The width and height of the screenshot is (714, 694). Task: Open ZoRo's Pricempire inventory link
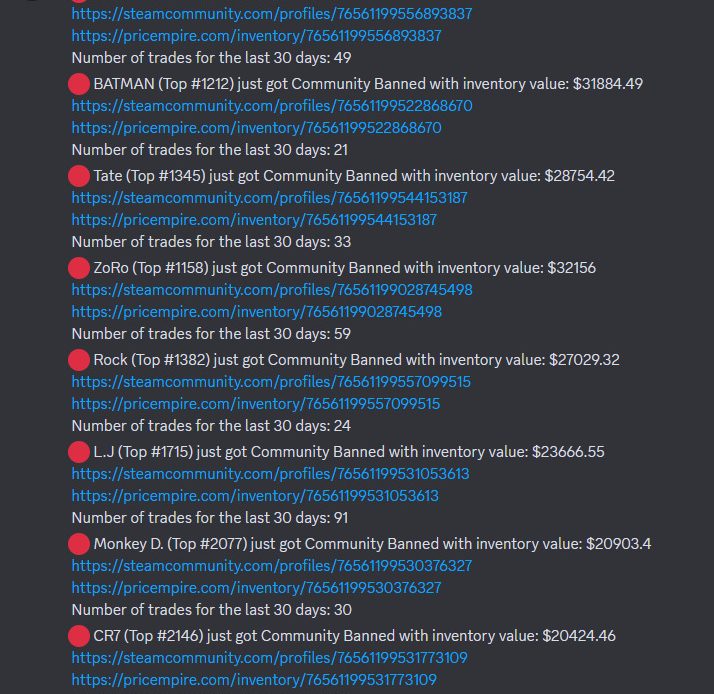tap(256, 312)
